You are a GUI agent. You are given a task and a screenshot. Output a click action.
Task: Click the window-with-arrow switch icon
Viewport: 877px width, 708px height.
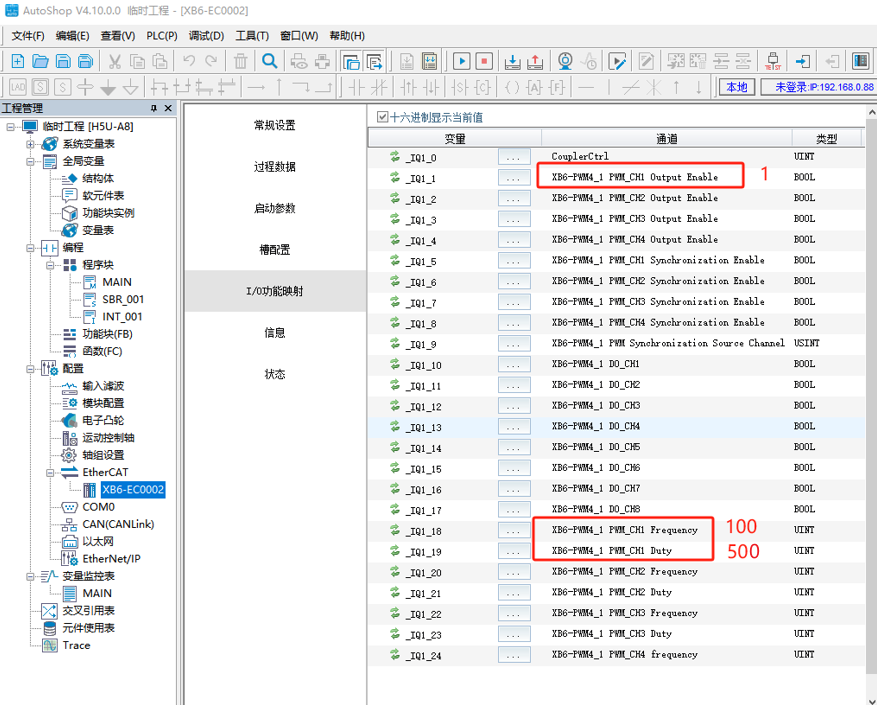(374, 61)
